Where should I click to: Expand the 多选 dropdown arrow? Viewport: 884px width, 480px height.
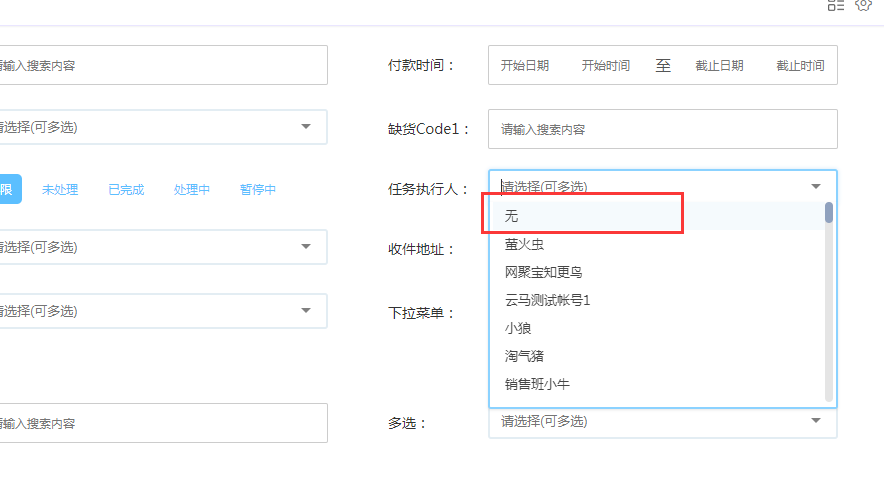click(x=816, y=421)
